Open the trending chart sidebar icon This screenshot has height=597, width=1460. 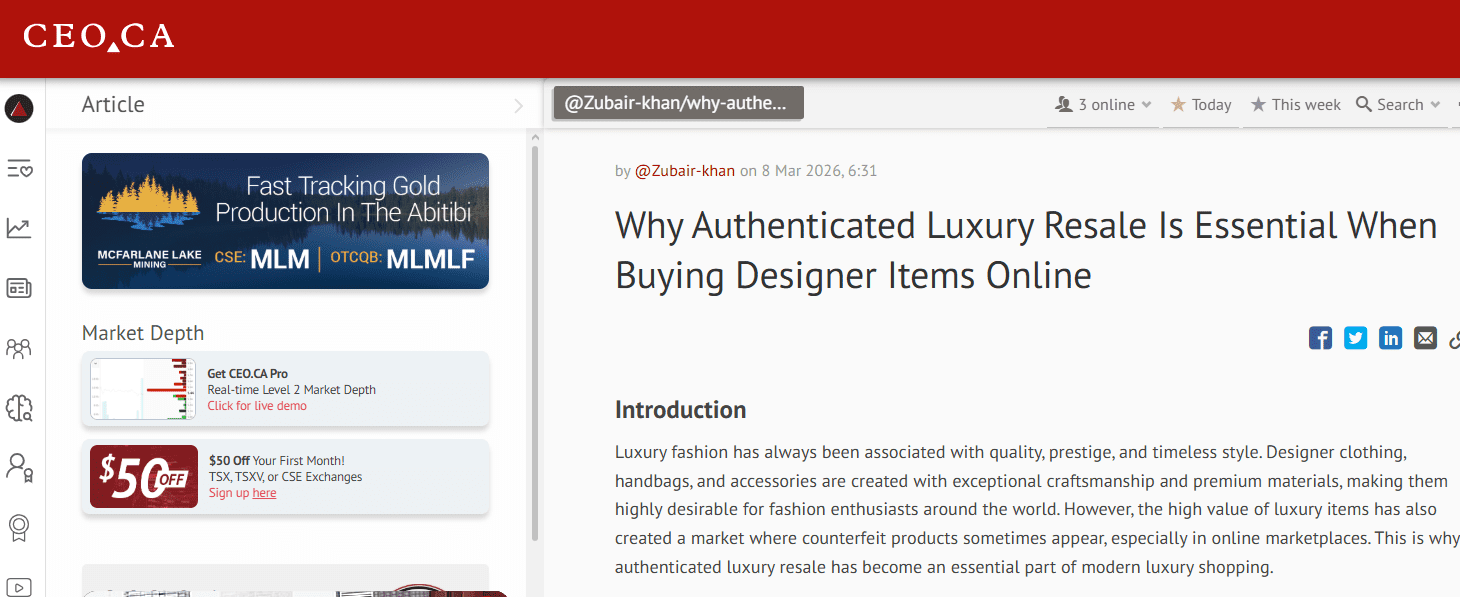point(19,228)
